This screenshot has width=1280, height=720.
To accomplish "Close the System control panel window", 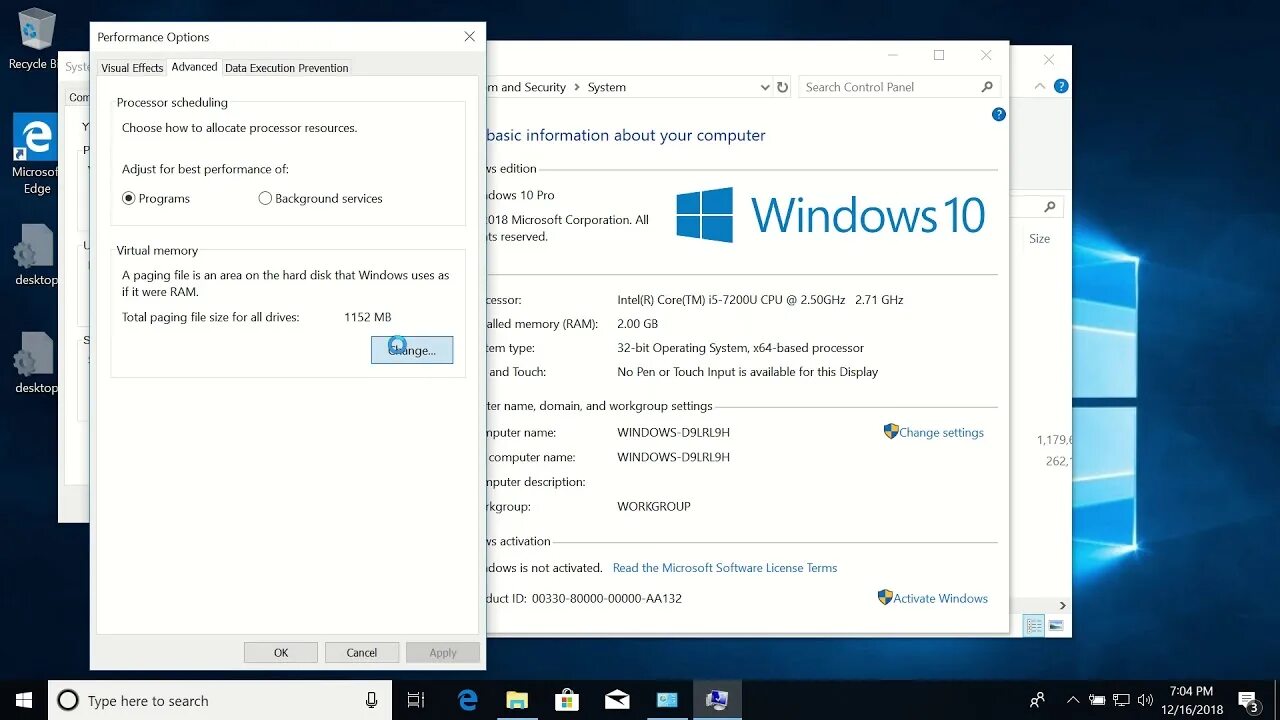I will point(986,55).
